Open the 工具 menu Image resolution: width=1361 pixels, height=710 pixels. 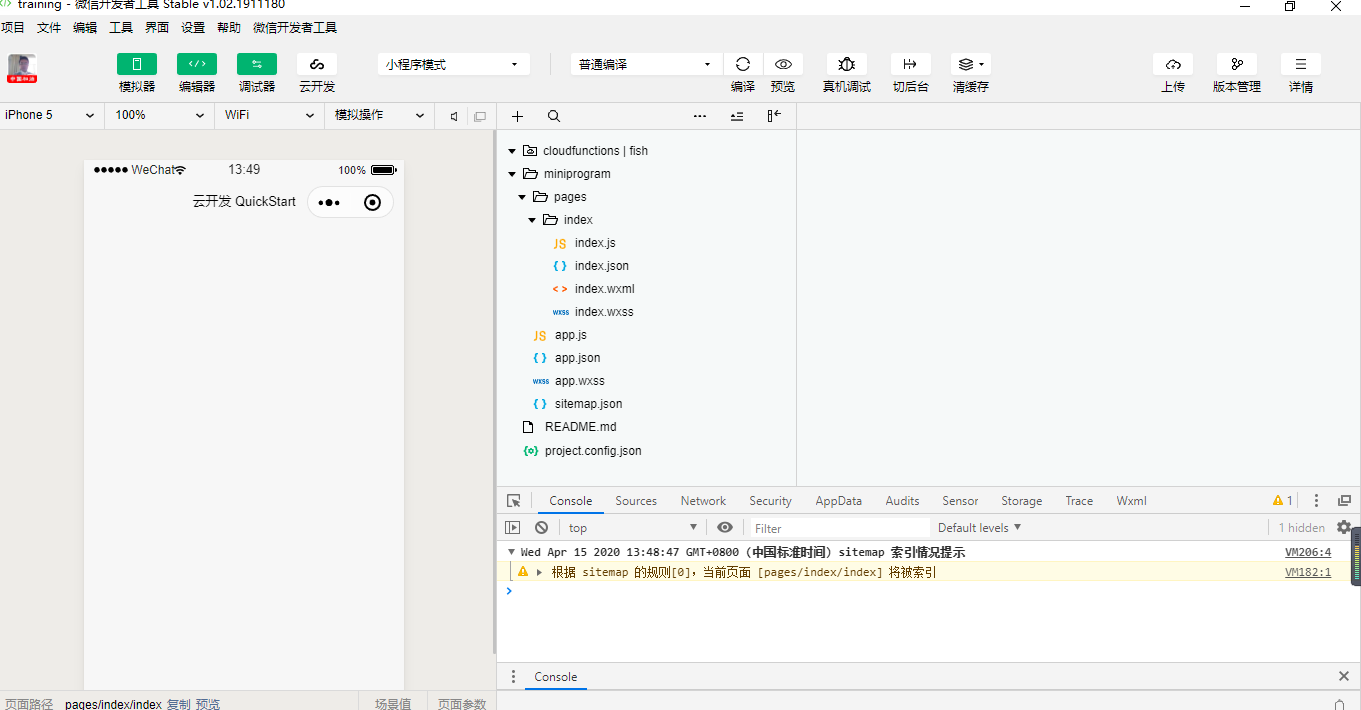pos(121,28)
